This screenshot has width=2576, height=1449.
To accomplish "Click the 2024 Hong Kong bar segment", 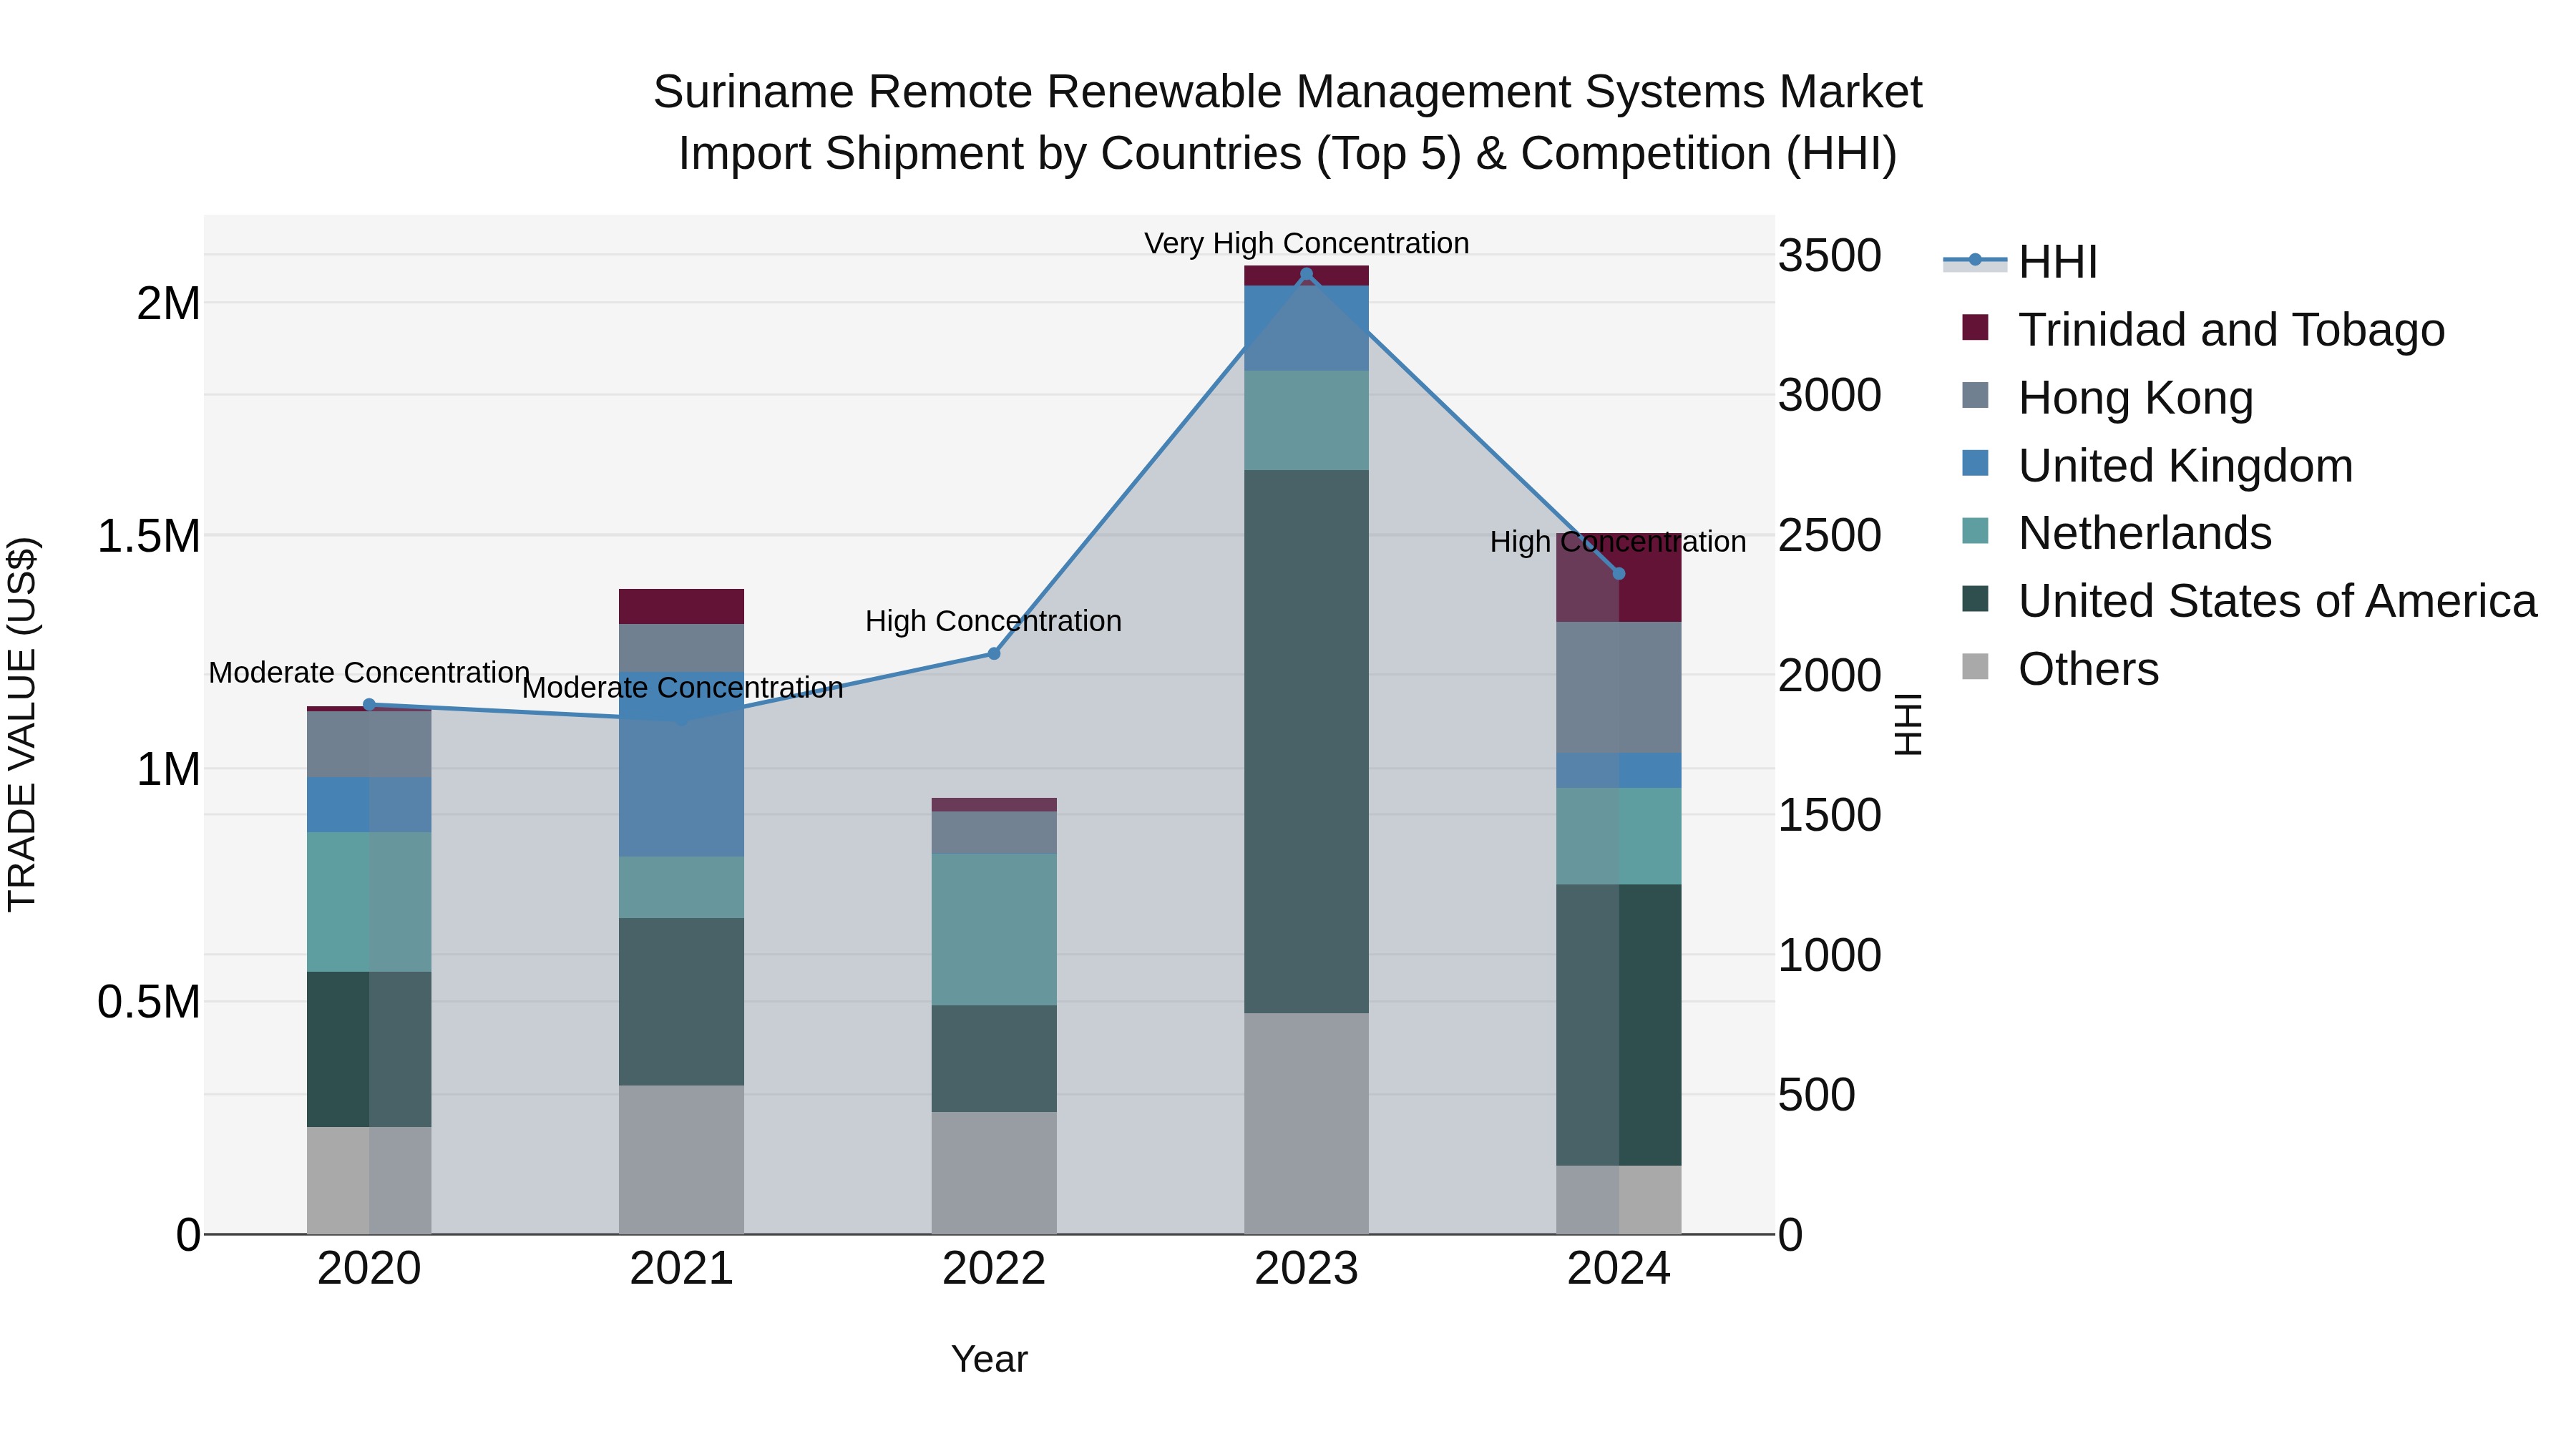I will pyautogui.click(x=1619, y=688).
